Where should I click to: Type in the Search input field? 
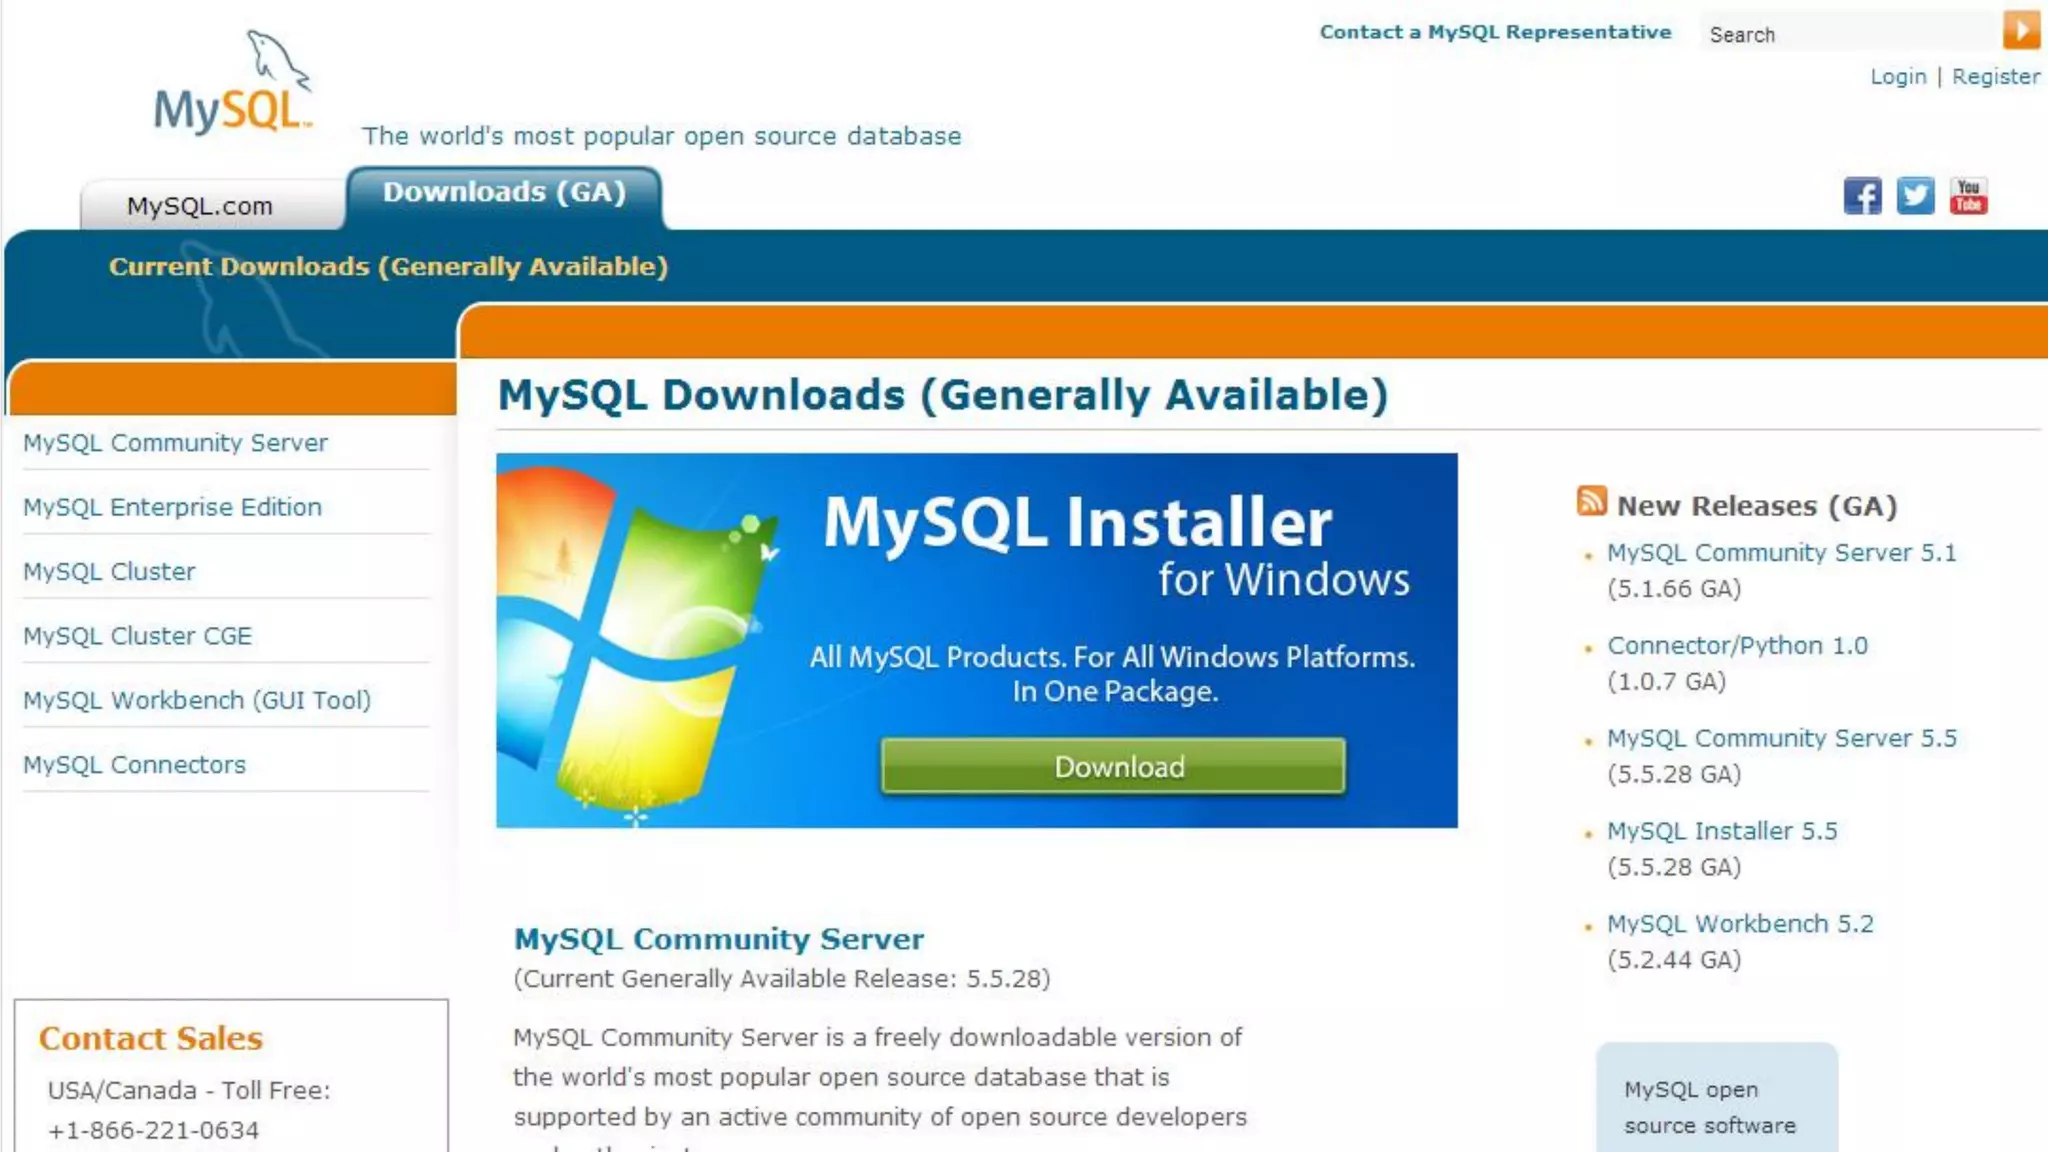pyautogui.click(x=1850, y=34)
